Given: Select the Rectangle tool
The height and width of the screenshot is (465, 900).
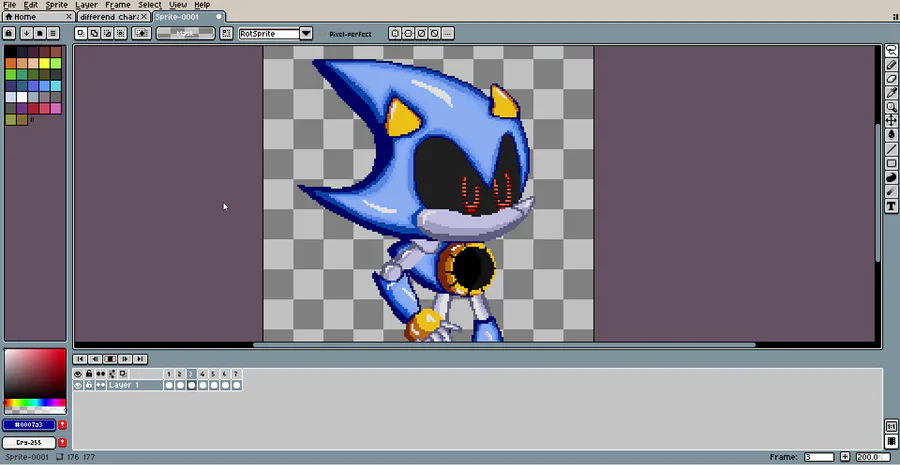Looking at the screenshot, I should (891, 164).
